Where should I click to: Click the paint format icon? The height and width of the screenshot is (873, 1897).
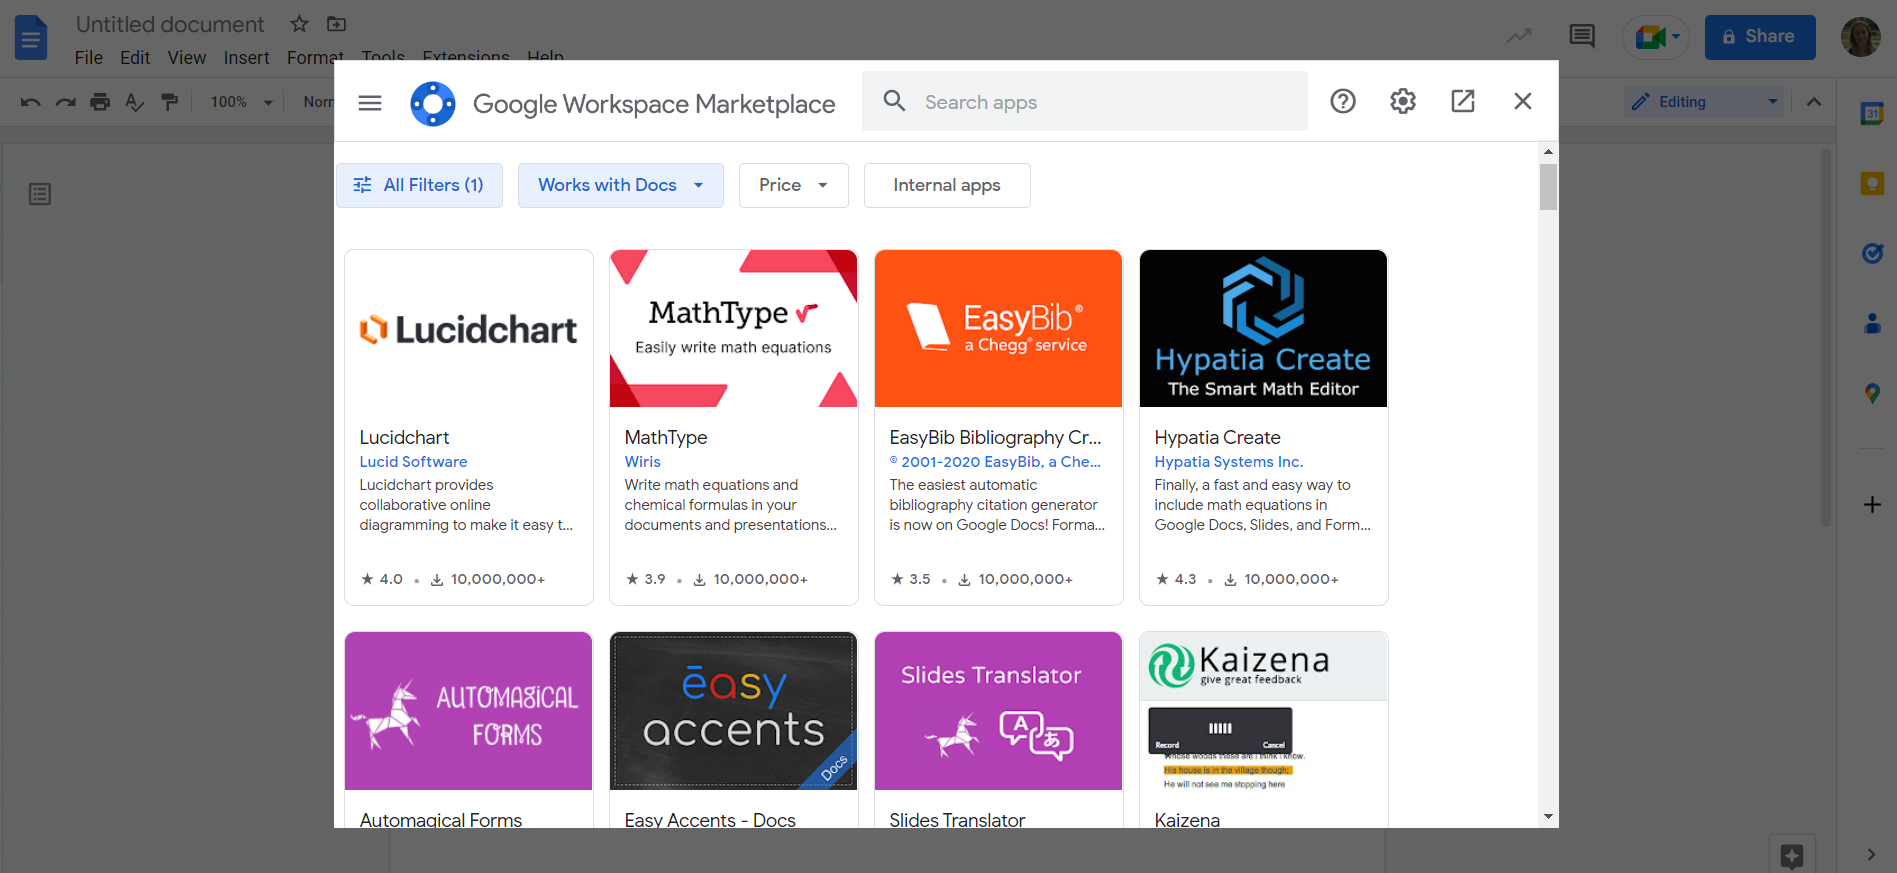click(170, 102)
